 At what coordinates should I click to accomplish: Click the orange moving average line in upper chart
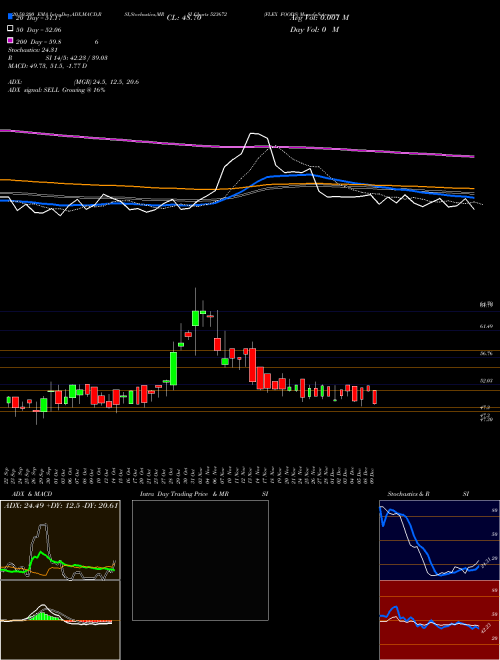237,186
